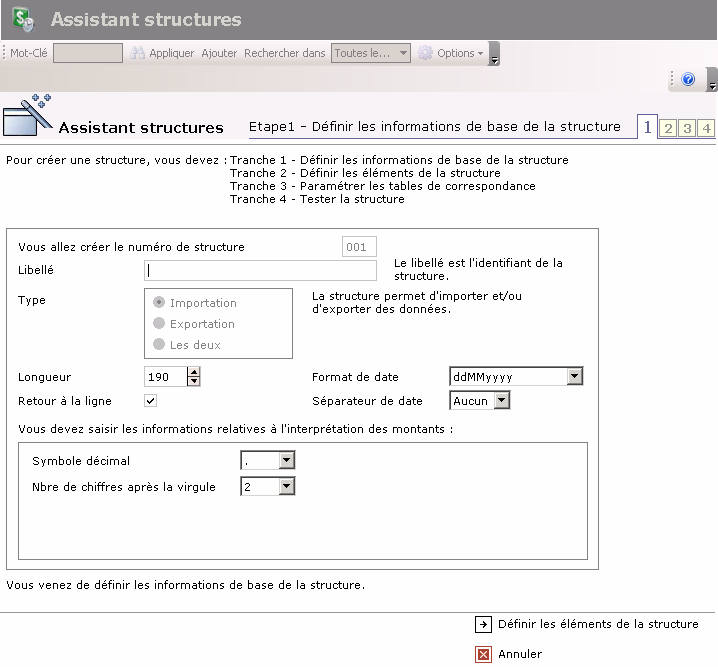Click the toolbar drag handle beside Mot-Clé

point(4,53)
